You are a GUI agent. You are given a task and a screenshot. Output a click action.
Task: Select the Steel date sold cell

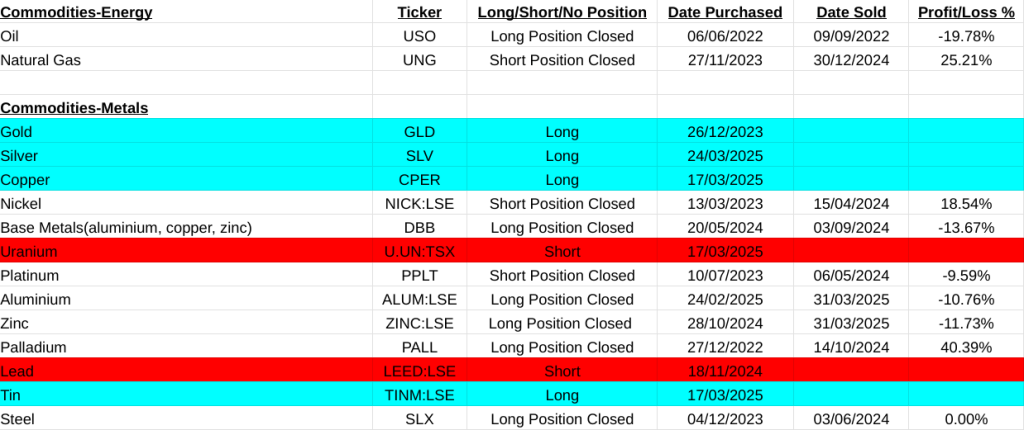click(x=850, y=418)
